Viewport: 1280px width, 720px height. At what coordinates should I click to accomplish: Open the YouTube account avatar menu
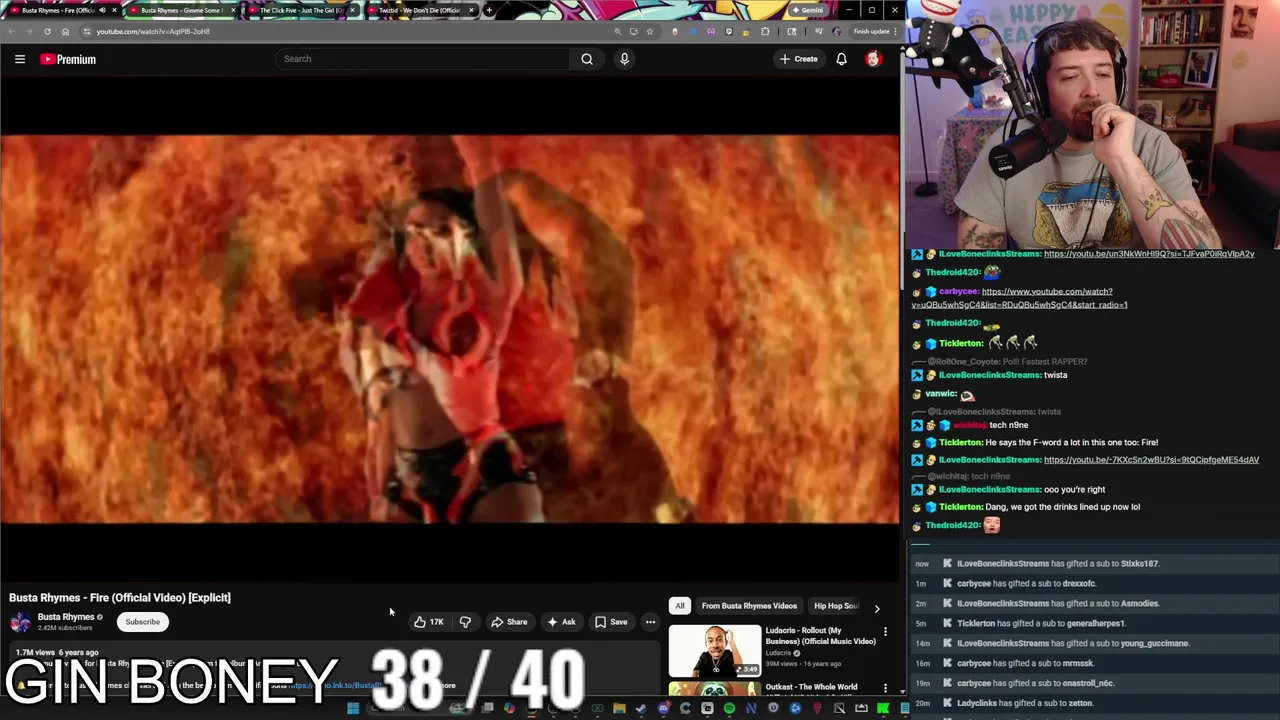pyautogui.click(x=873, y=59)
